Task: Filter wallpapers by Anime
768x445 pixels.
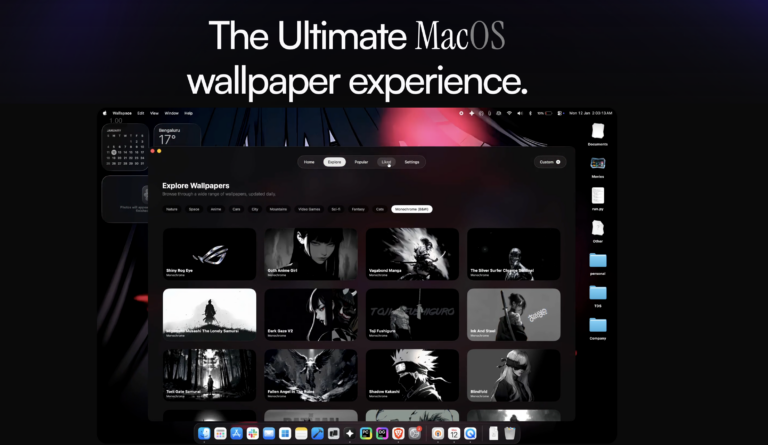Action: 216,209
